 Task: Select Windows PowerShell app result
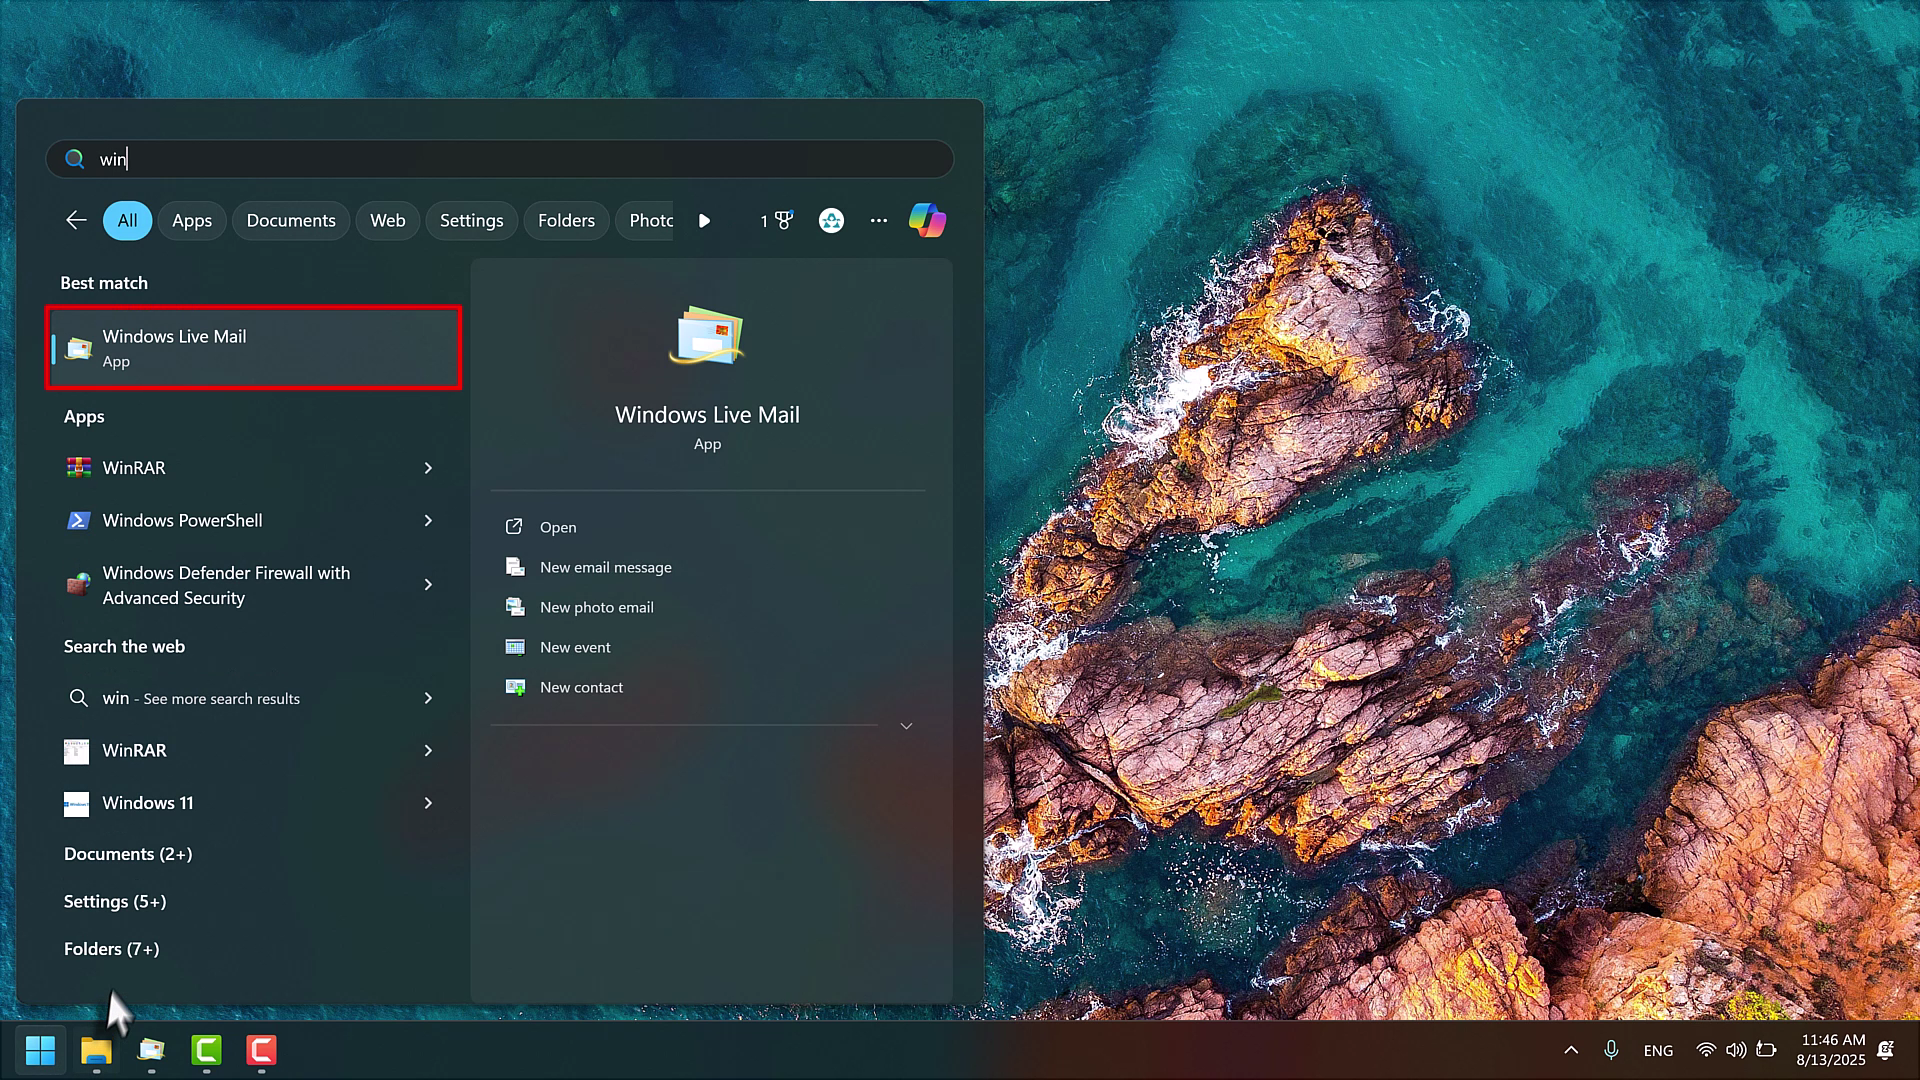pos(254,521)
